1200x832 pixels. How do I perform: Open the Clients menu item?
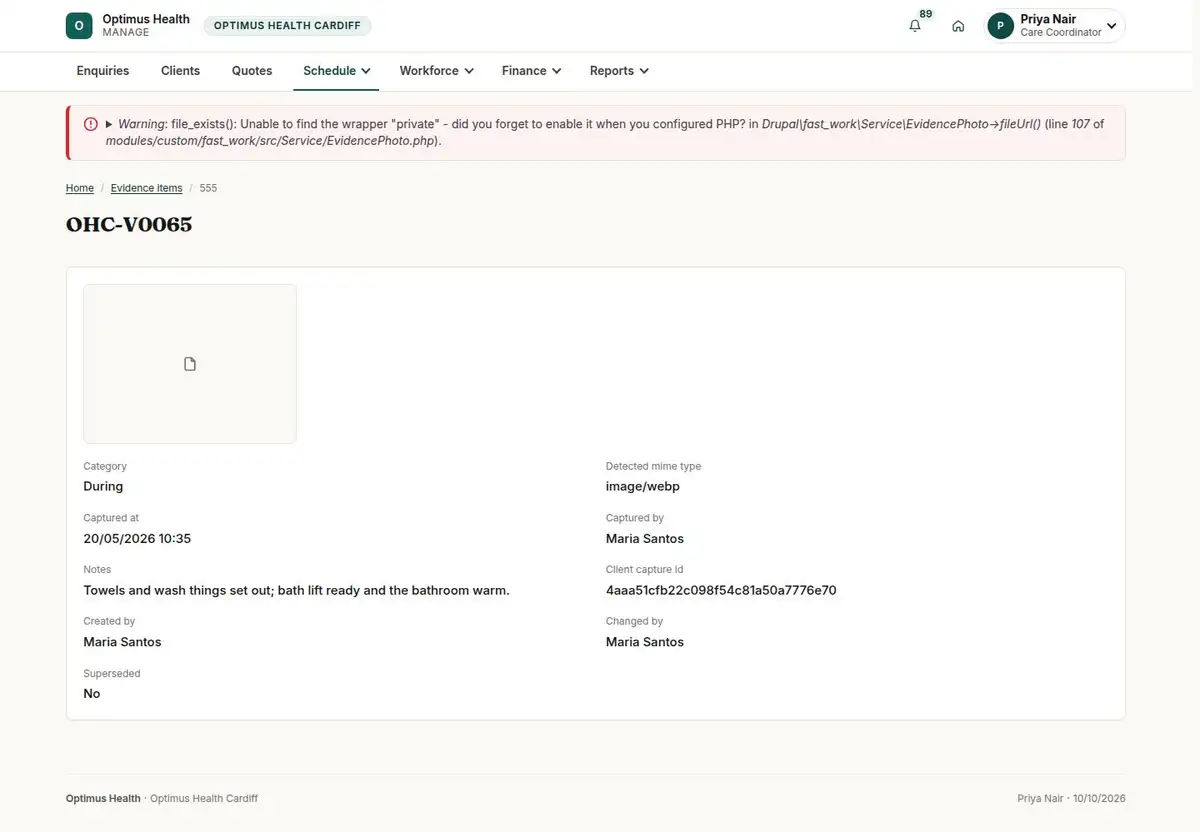[181, 71]
